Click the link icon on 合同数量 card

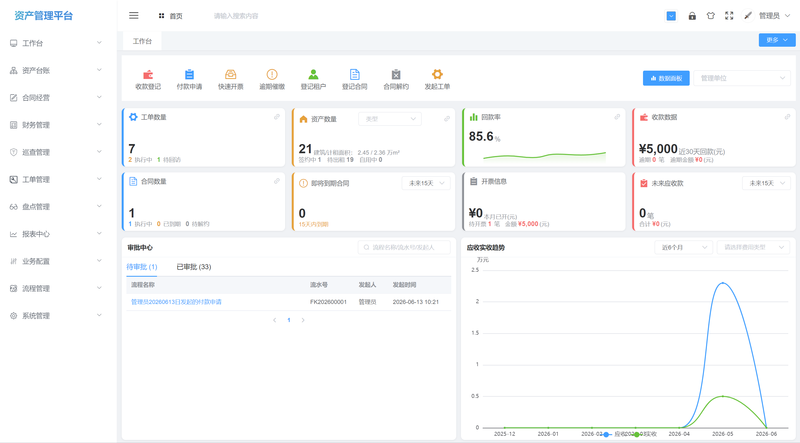tap(277, 181)
